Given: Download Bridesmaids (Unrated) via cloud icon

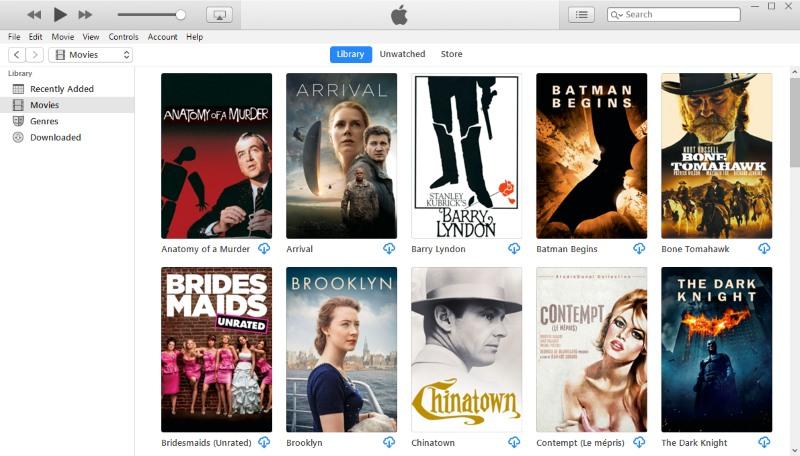Looking at the screenshot, I should (x=264, y=442).
